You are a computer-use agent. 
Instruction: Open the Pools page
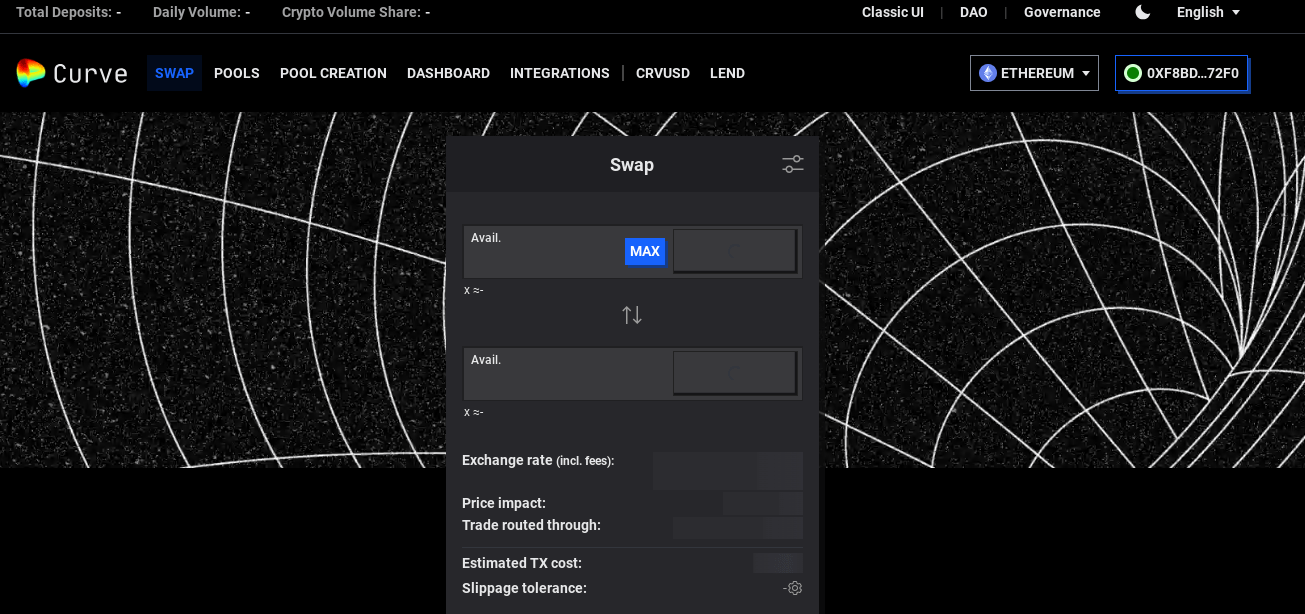(237, 73)
